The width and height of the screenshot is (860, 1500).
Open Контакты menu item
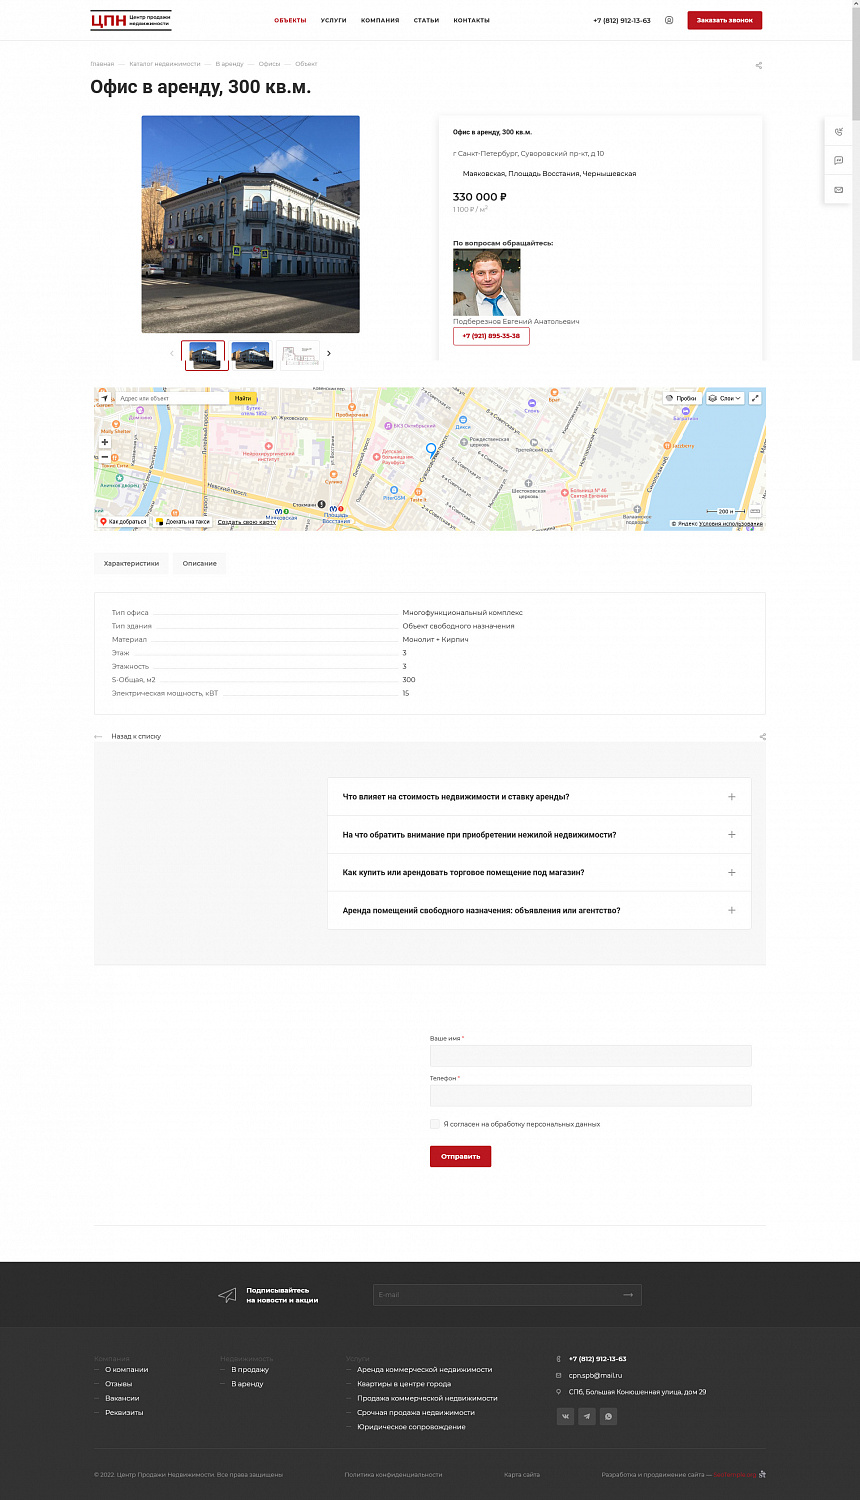(x=471, y=20)
